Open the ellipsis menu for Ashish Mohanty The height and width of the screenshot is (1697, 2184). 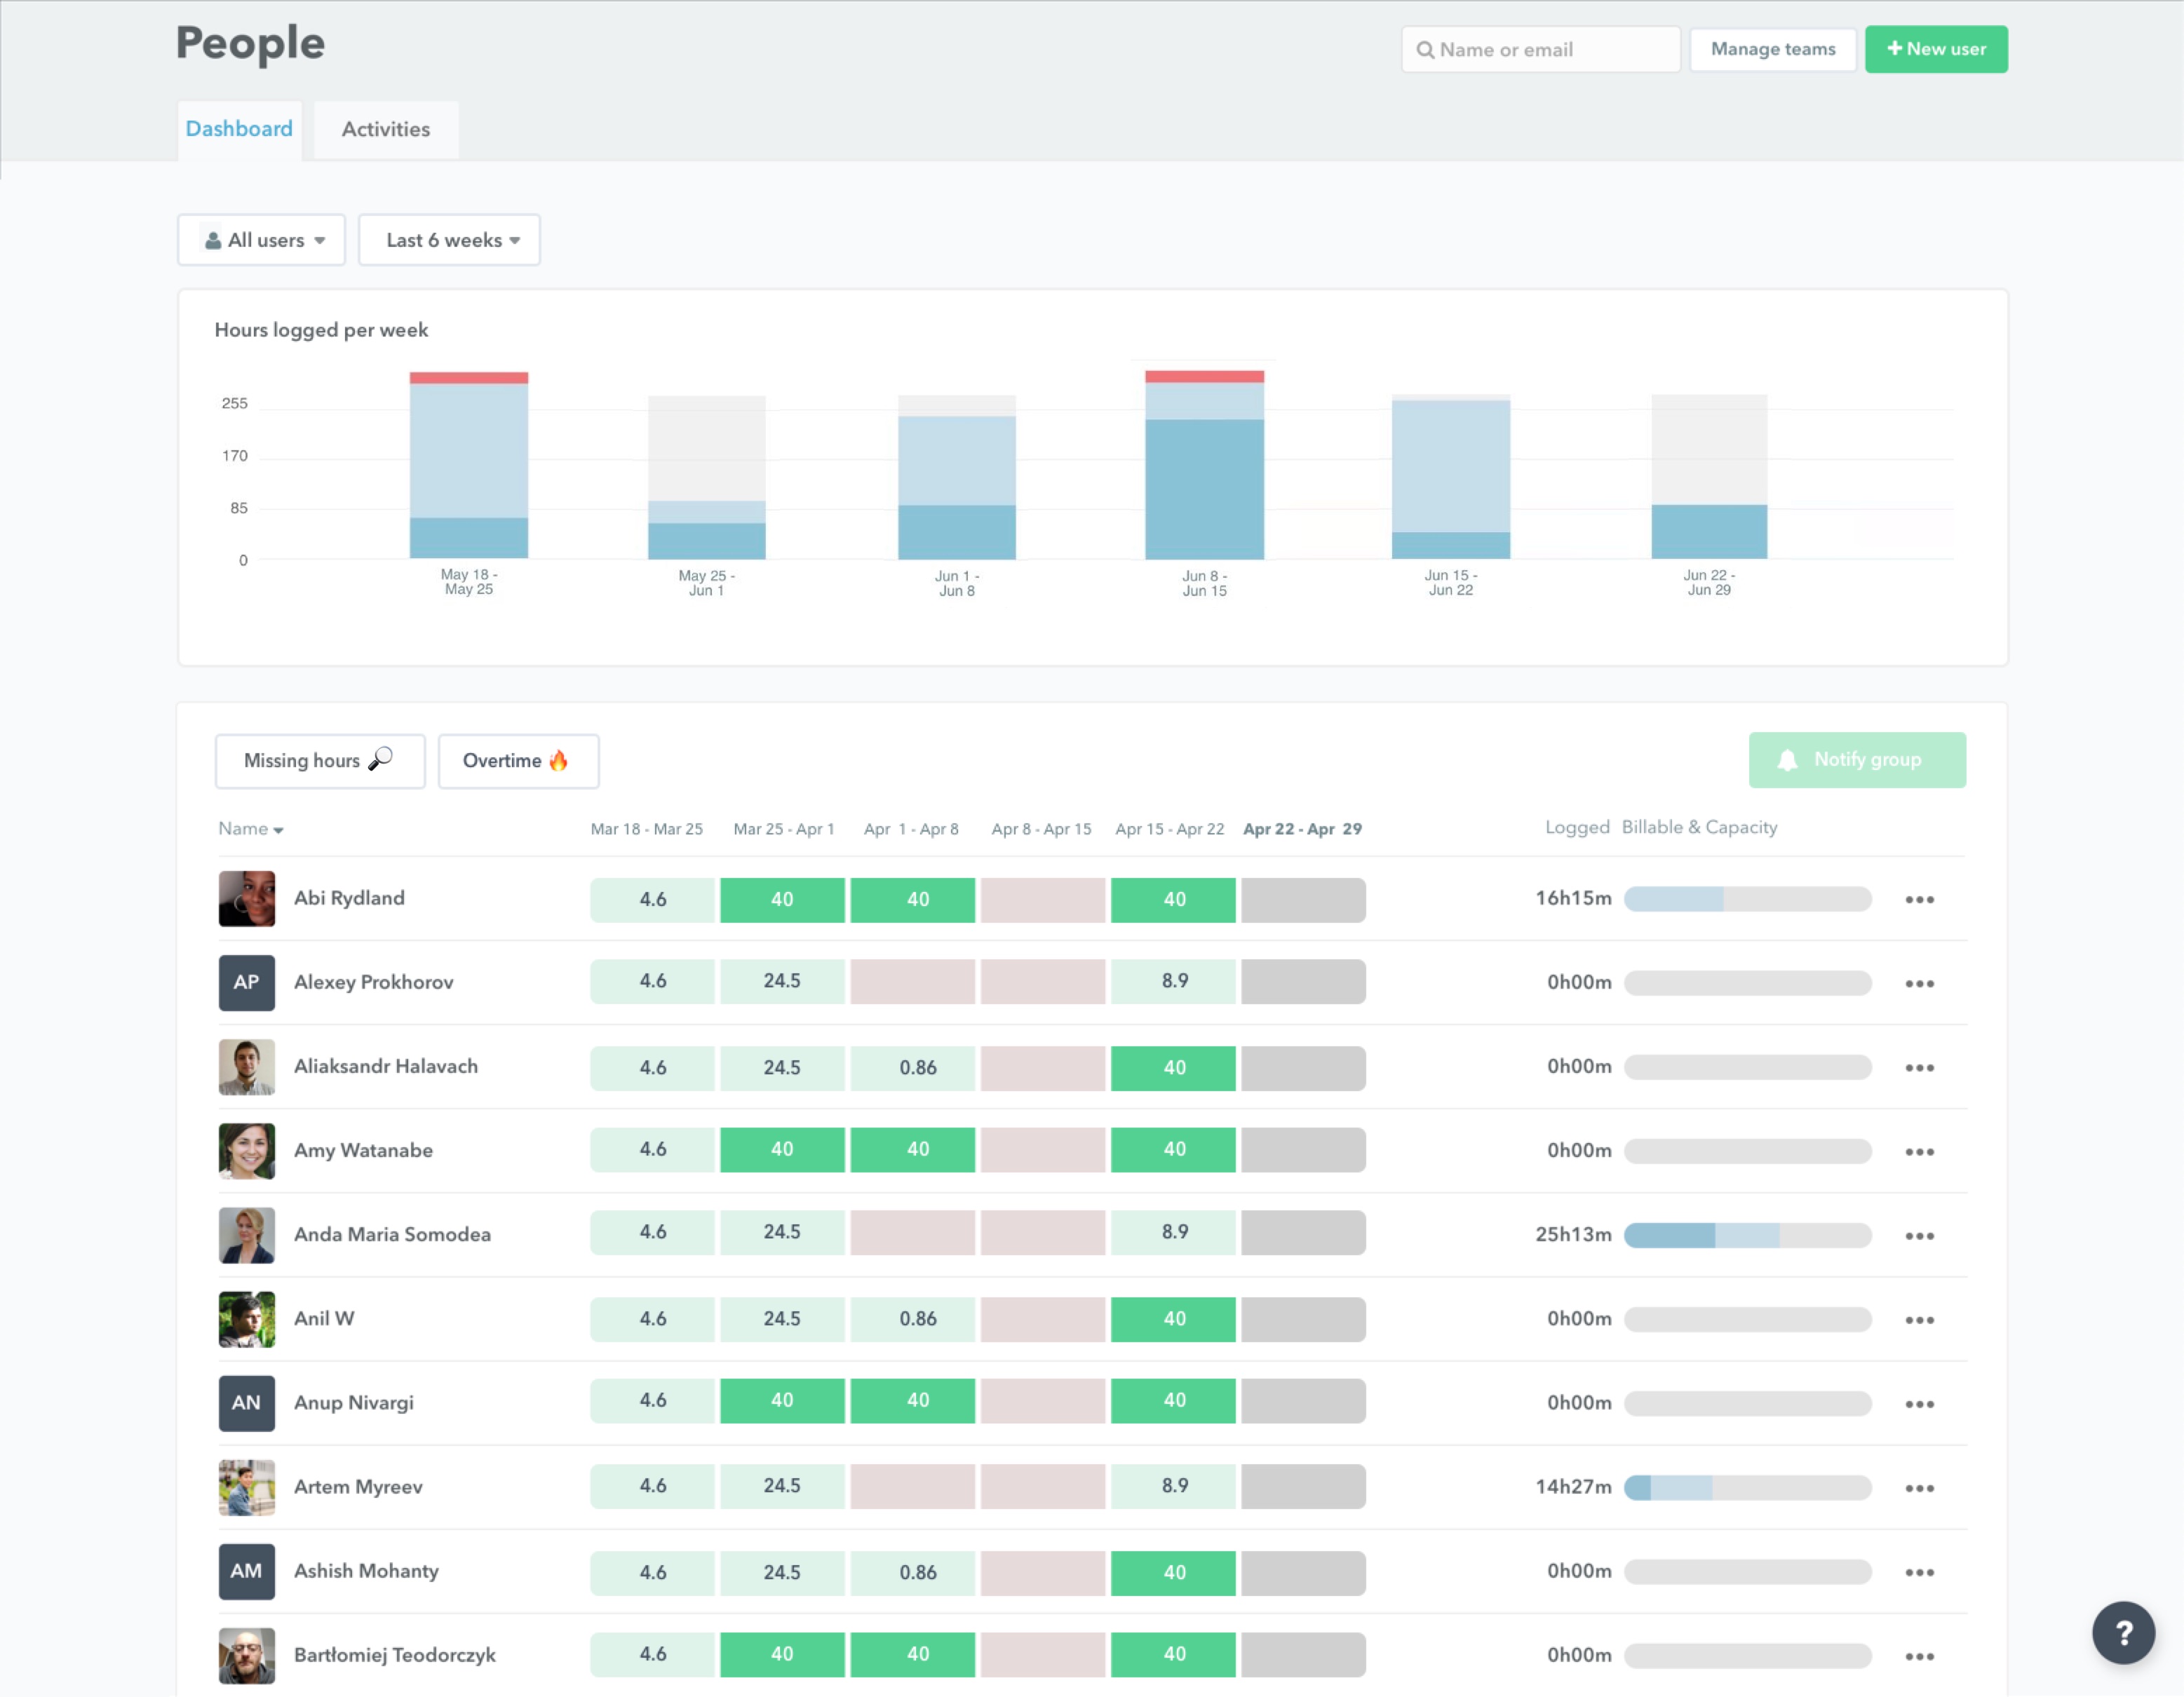pyautogui.click(x=1922, y=1571)
